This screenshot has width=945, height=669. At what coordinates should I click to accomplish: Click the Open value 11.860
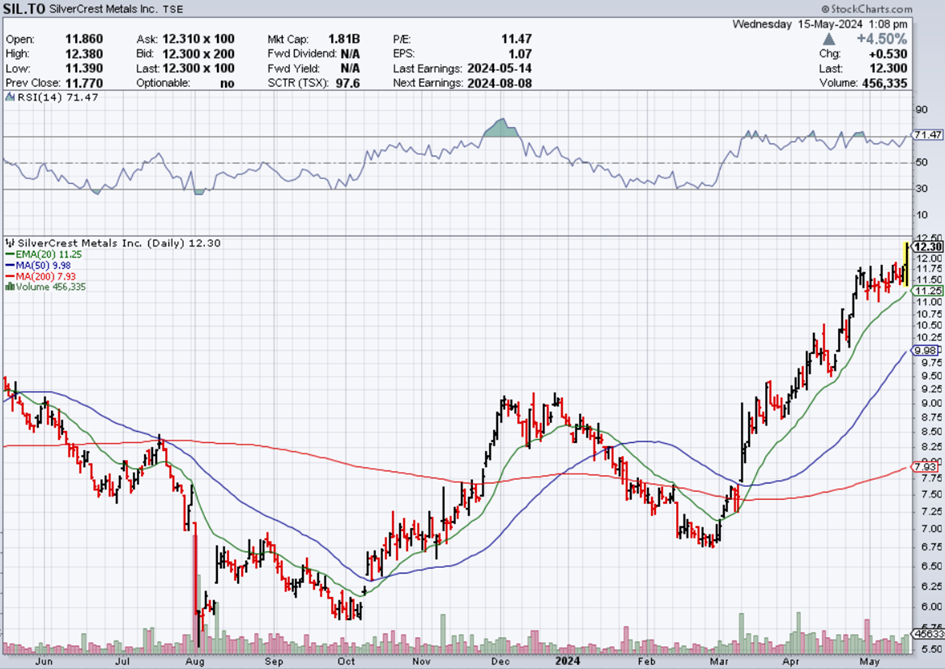point(84,39)
